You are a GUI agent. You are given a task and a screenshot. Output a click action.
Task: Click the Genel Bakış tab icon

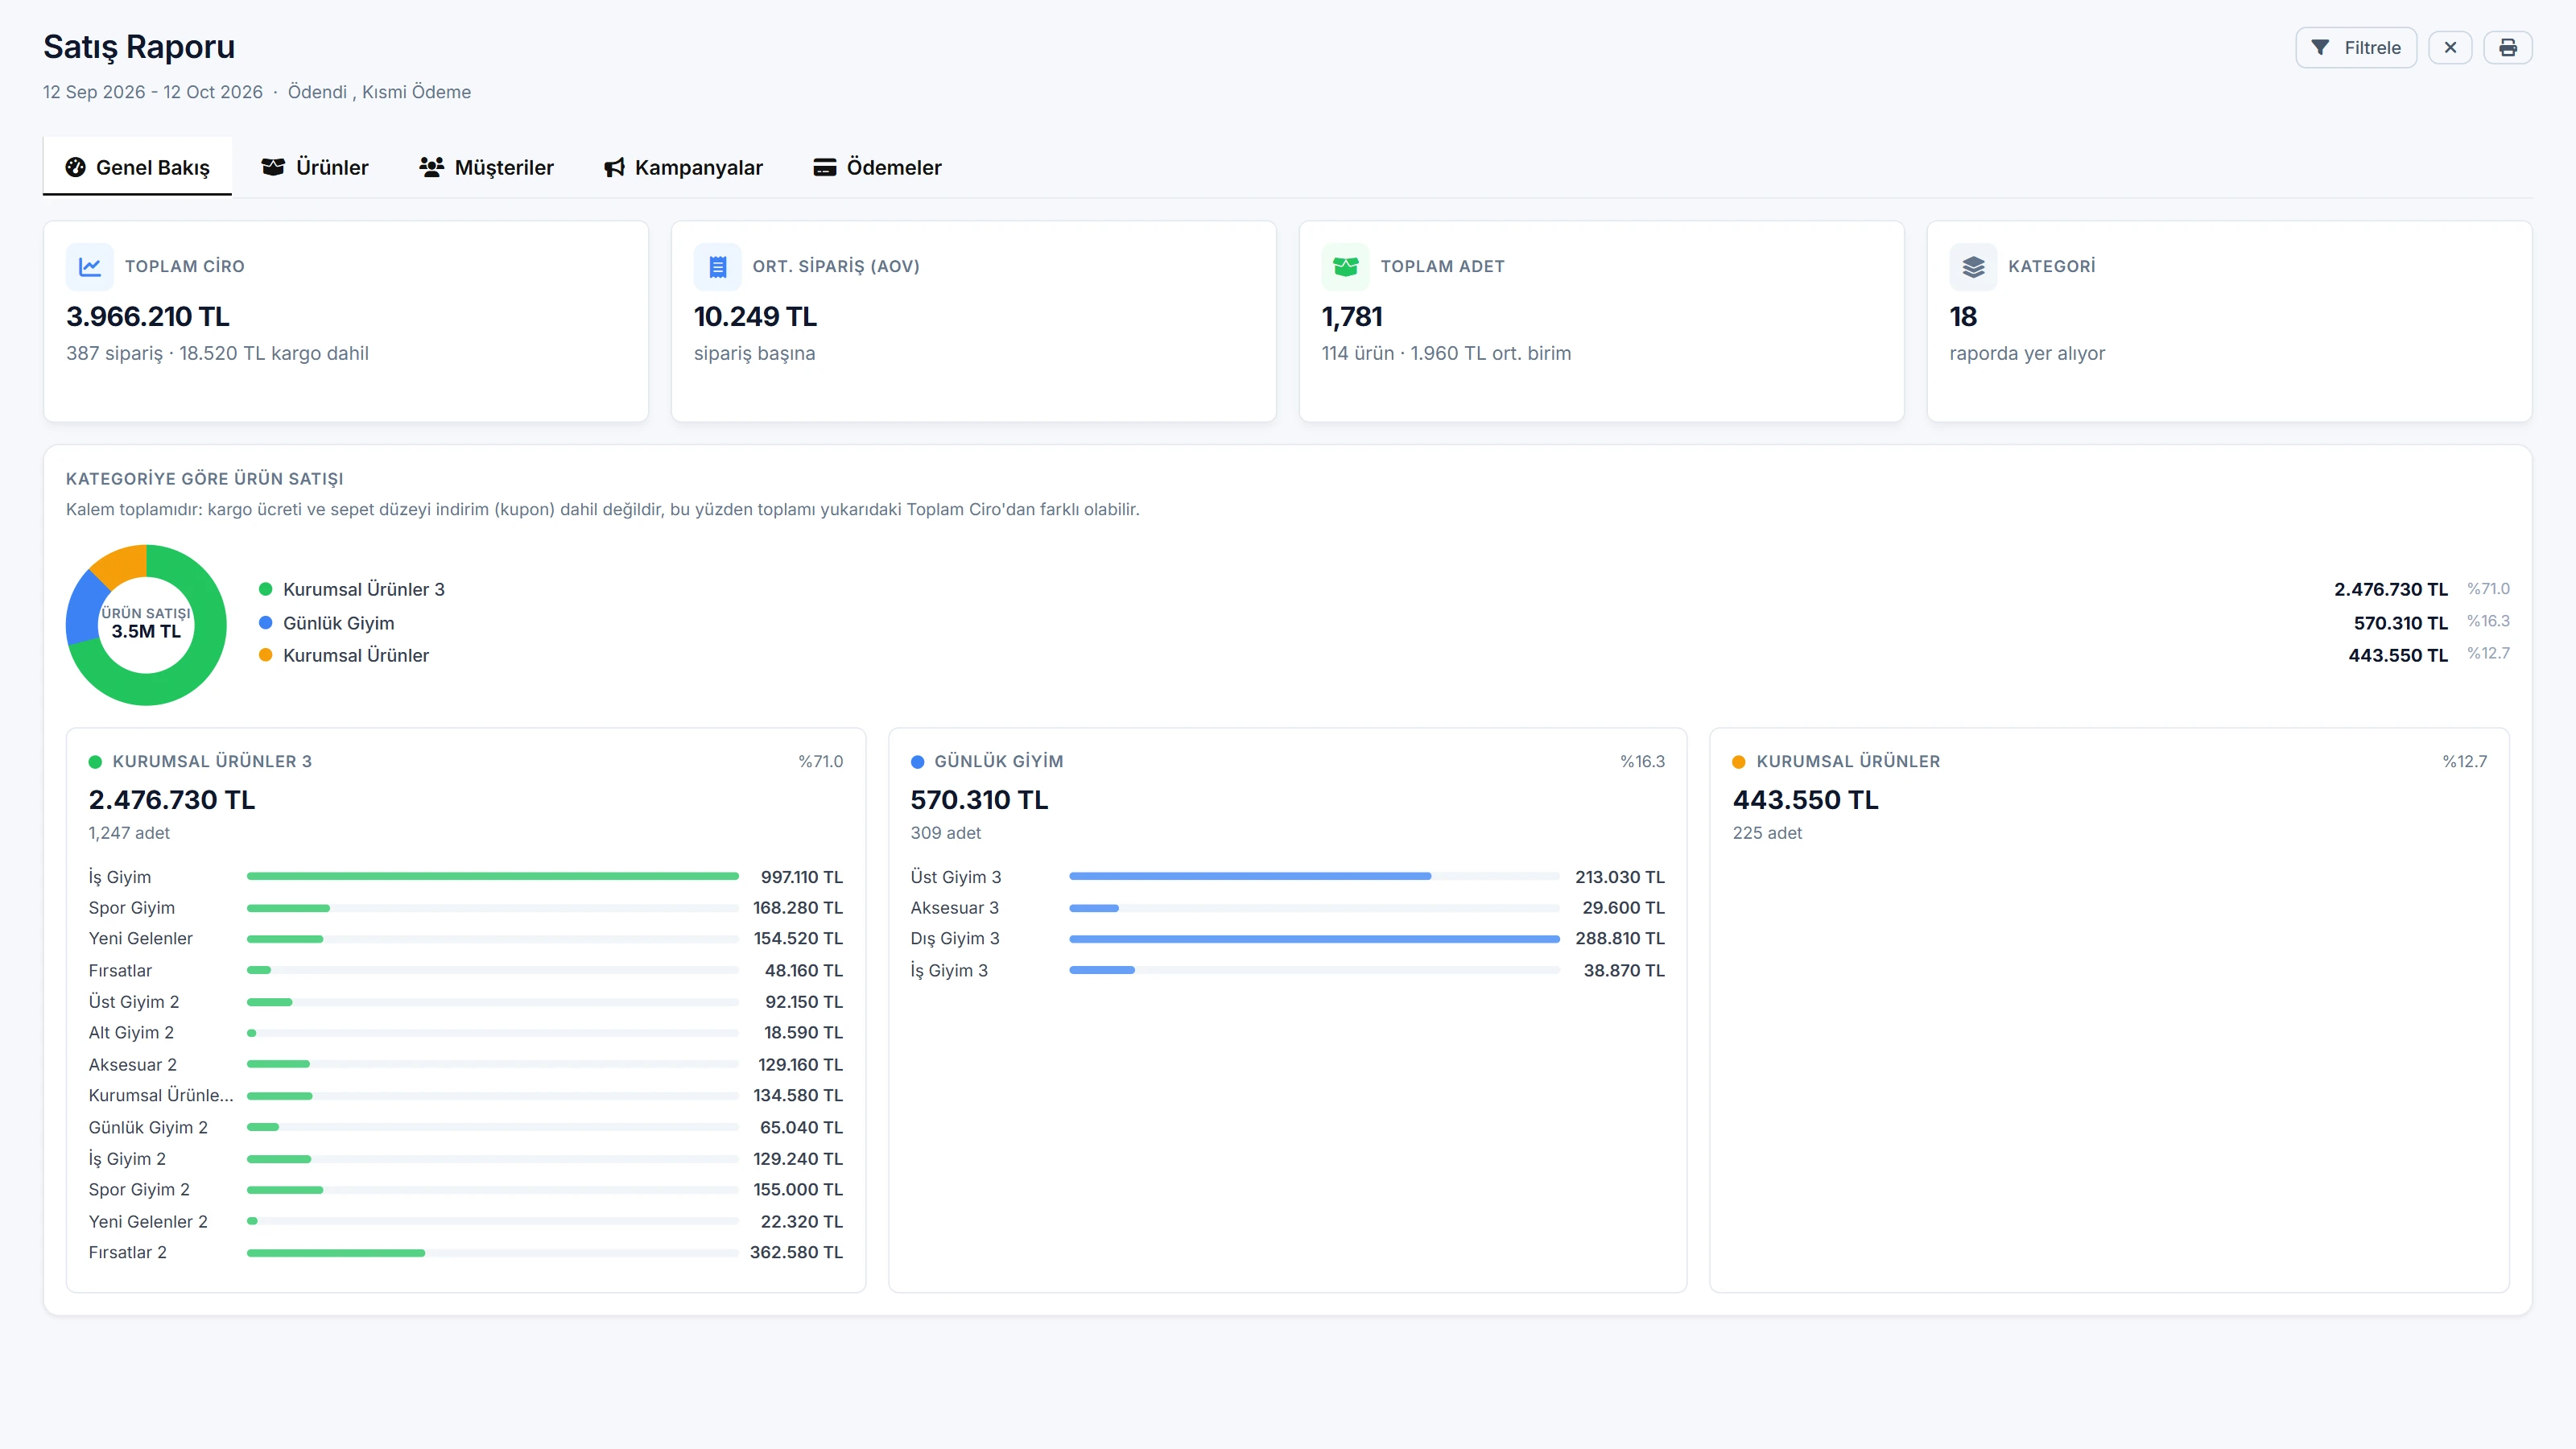75,167
